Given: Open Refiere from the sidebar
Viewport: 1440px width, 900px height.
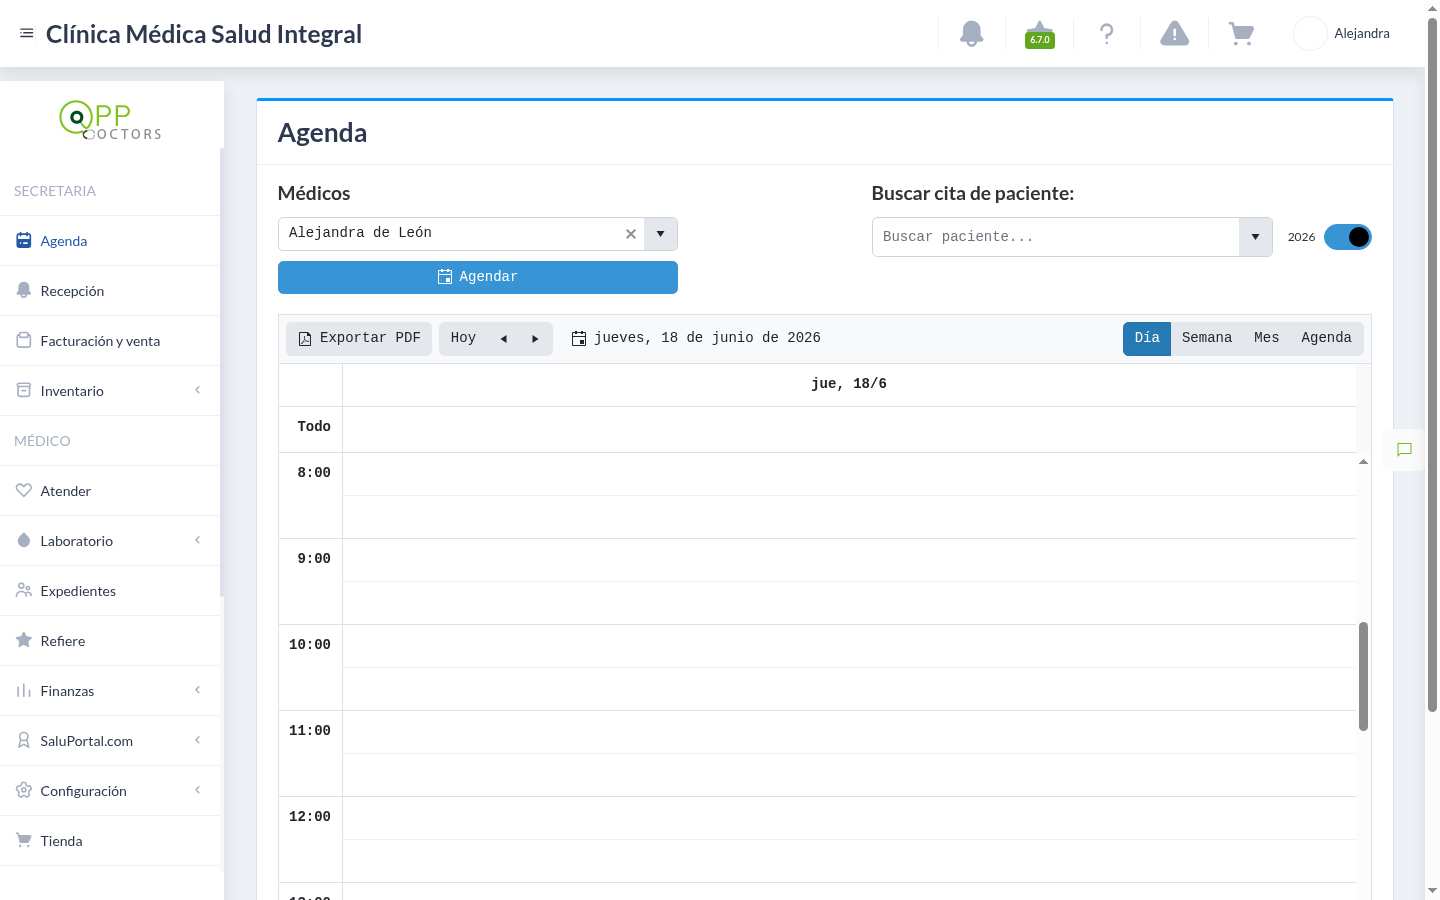Looking at the screenshot, I should point(110,641).
